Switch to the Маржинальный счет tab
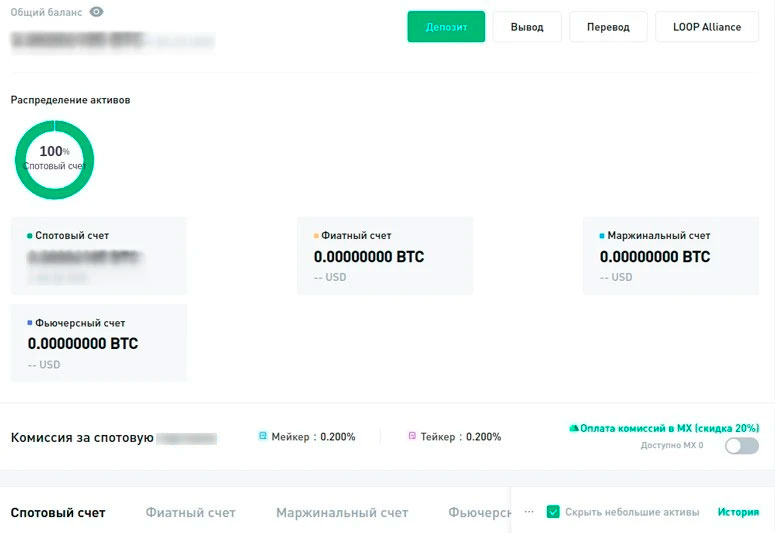The height and width of the screenshot is (533, 775). (342, 513)
